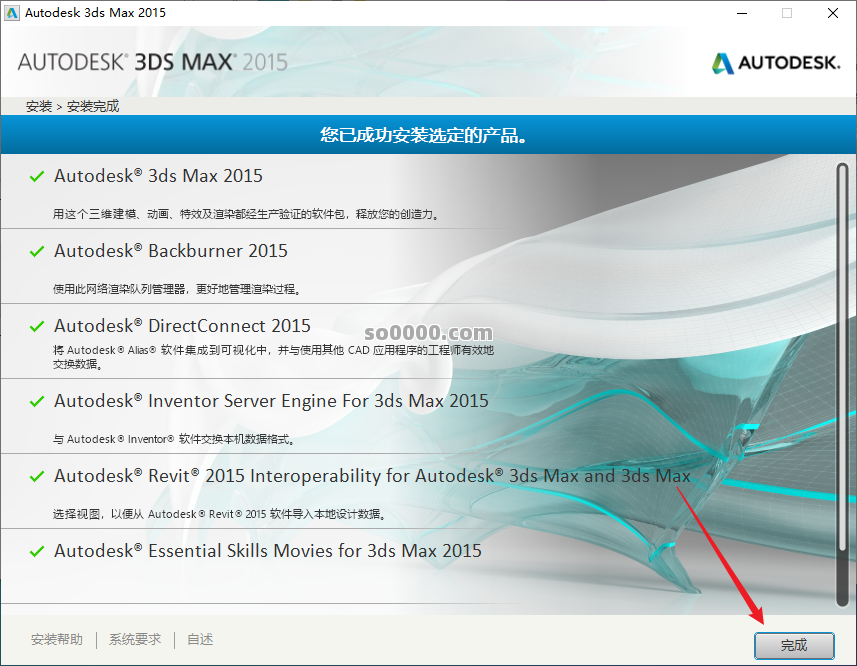Click checkmark beside Revit 2015 Interoperability
857x666 pixels.
click(x=37, y=477)
